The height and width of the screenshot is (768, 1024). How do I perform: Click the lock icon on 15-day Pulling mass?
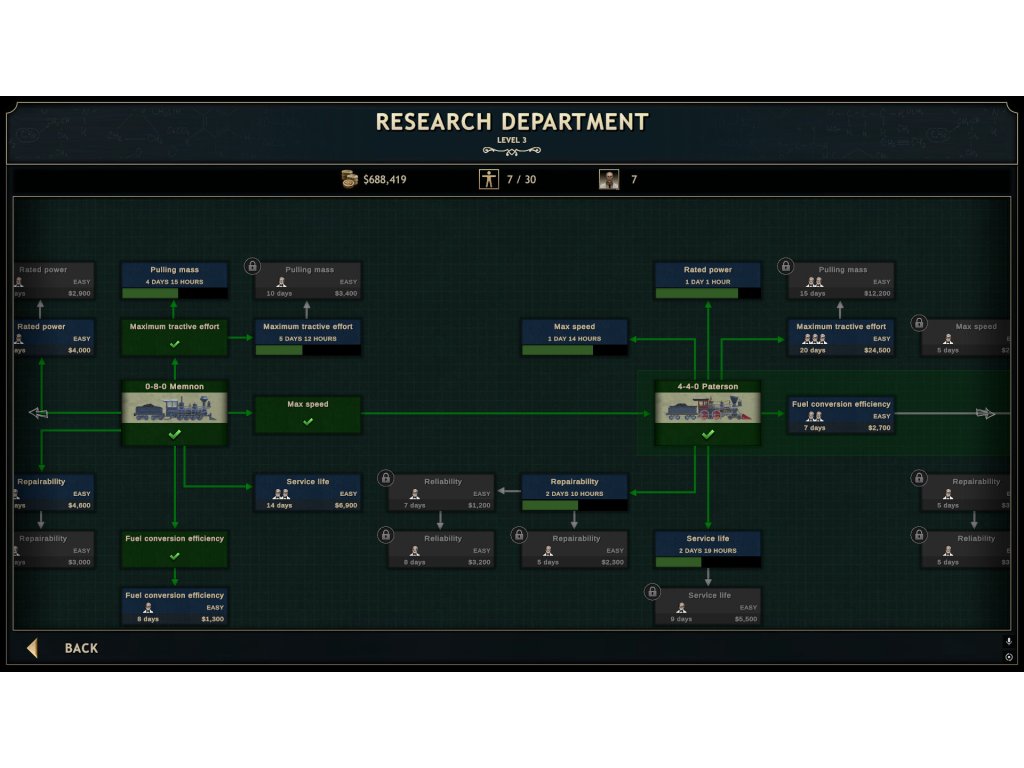pyautogui.click(x=786, y=266)
